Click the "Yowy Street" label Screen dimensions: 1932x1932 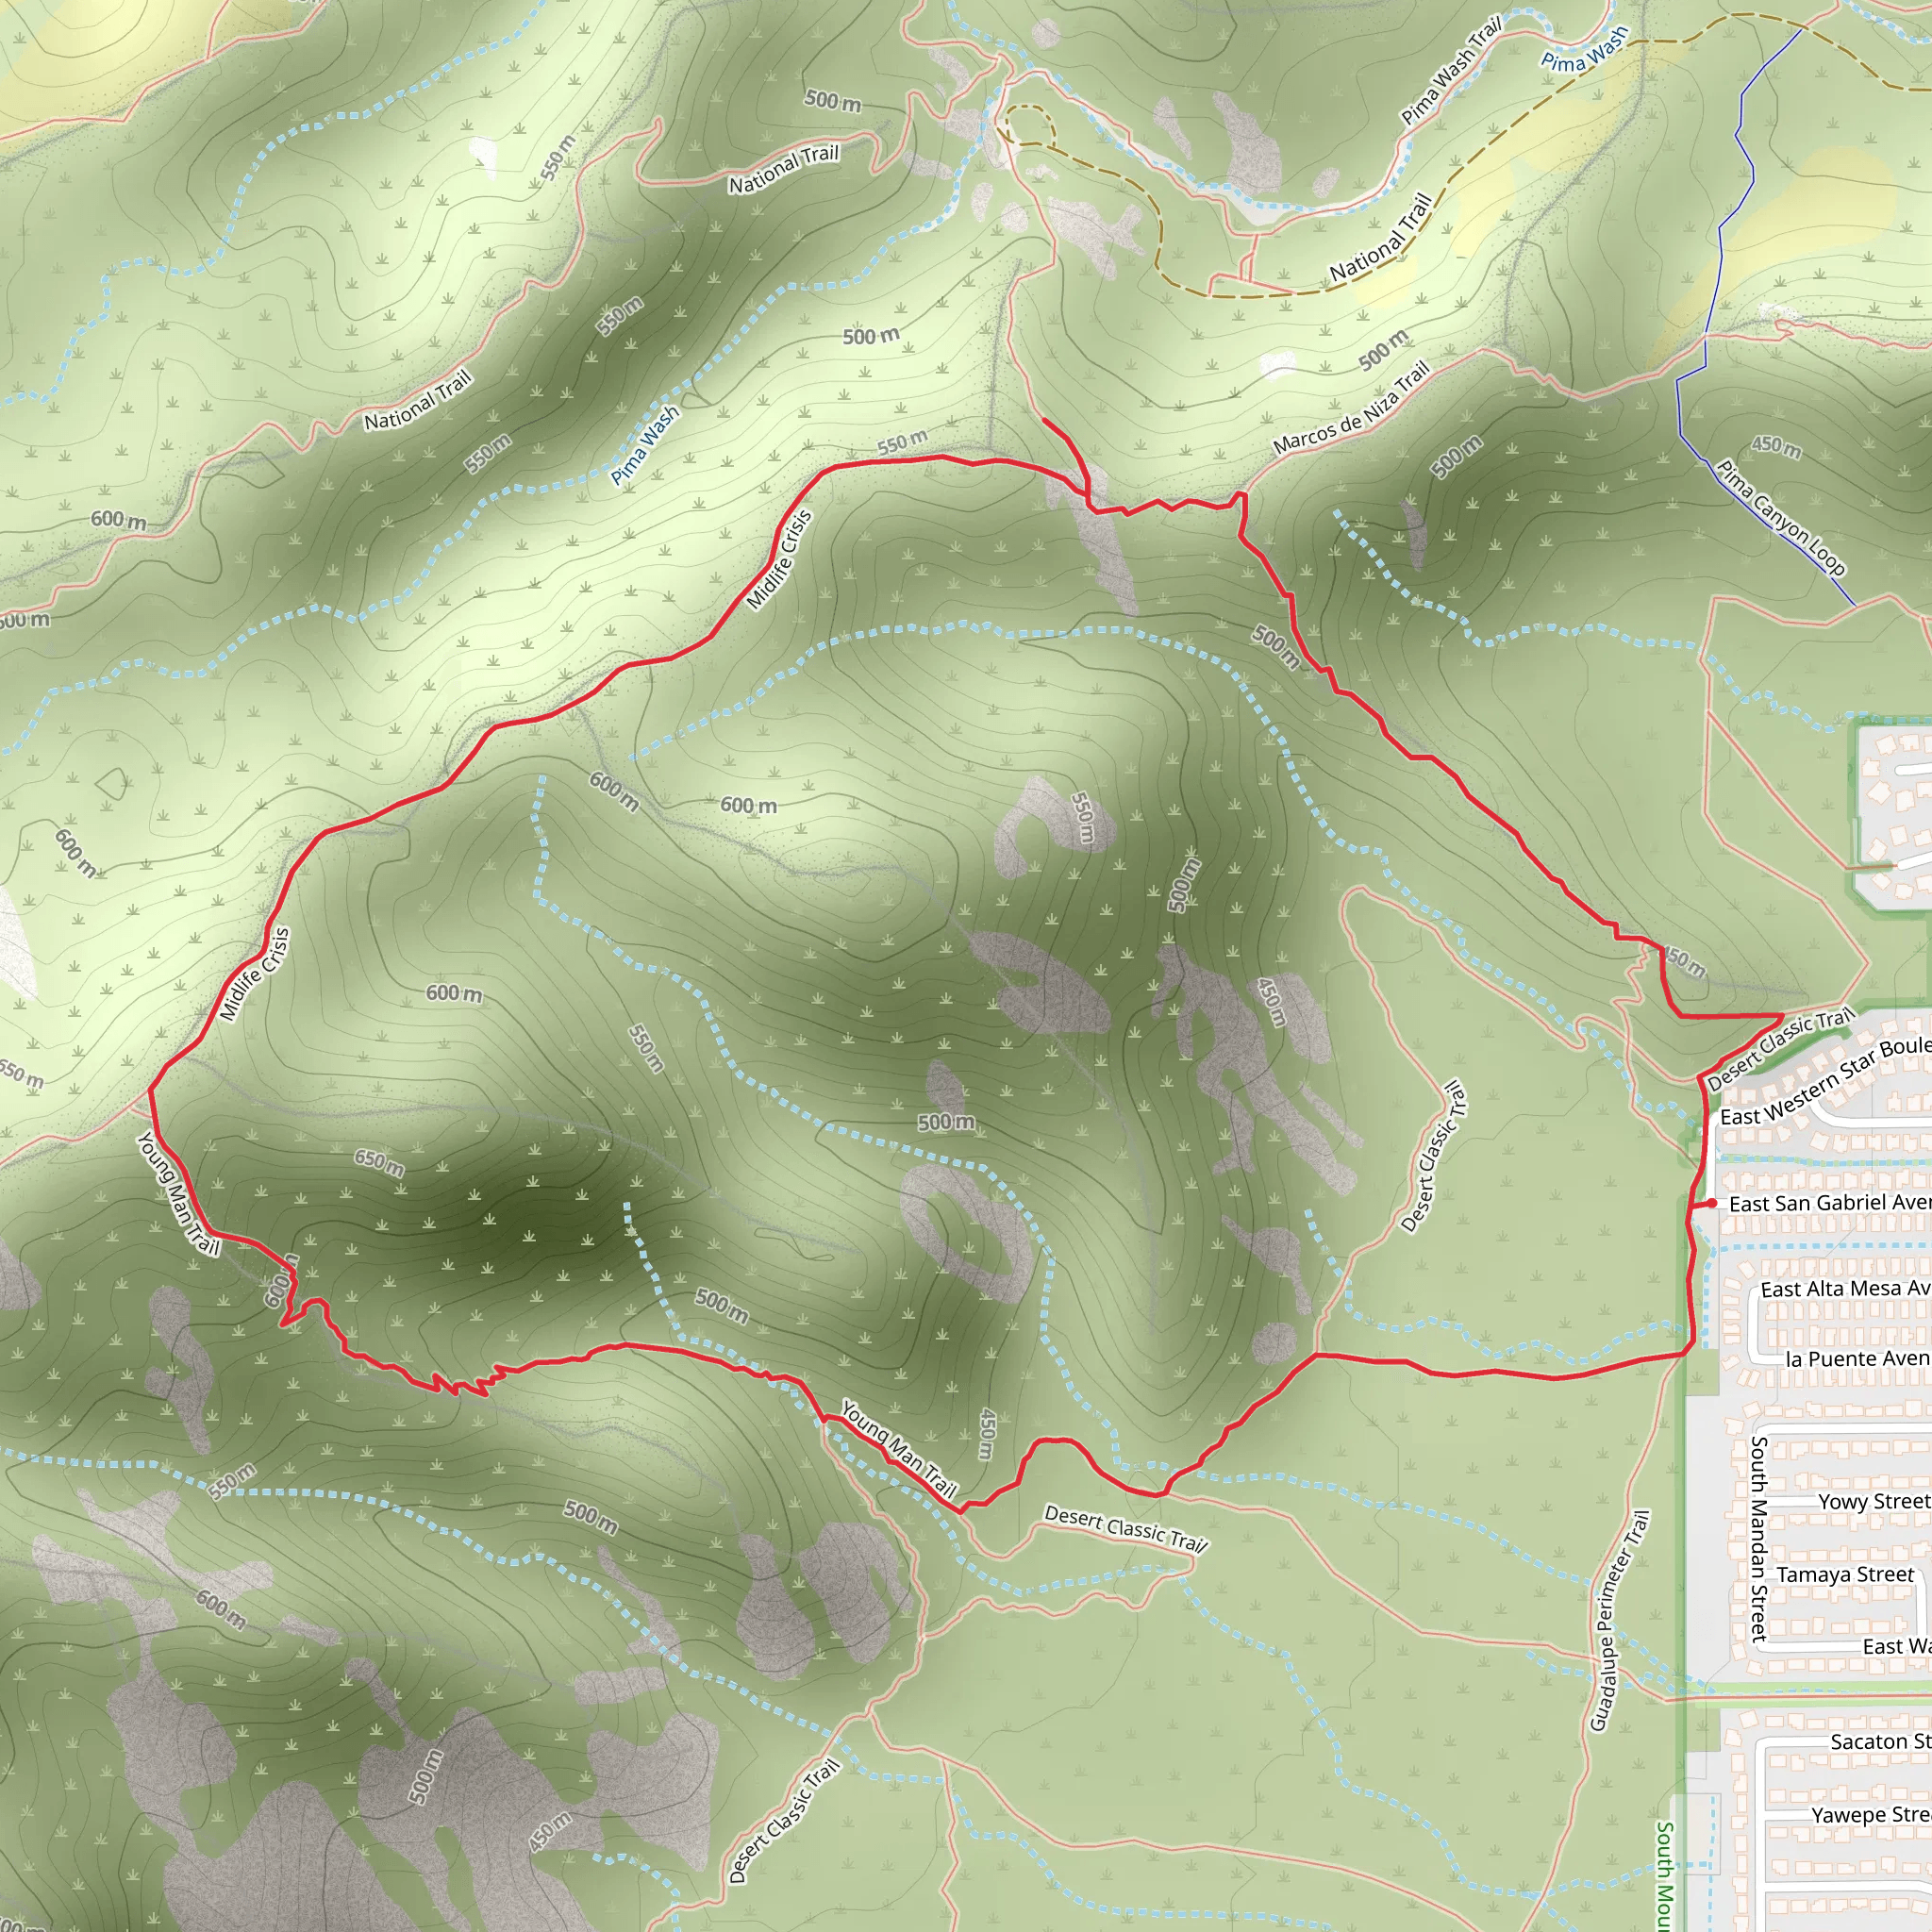(x=1874, y=1501)
